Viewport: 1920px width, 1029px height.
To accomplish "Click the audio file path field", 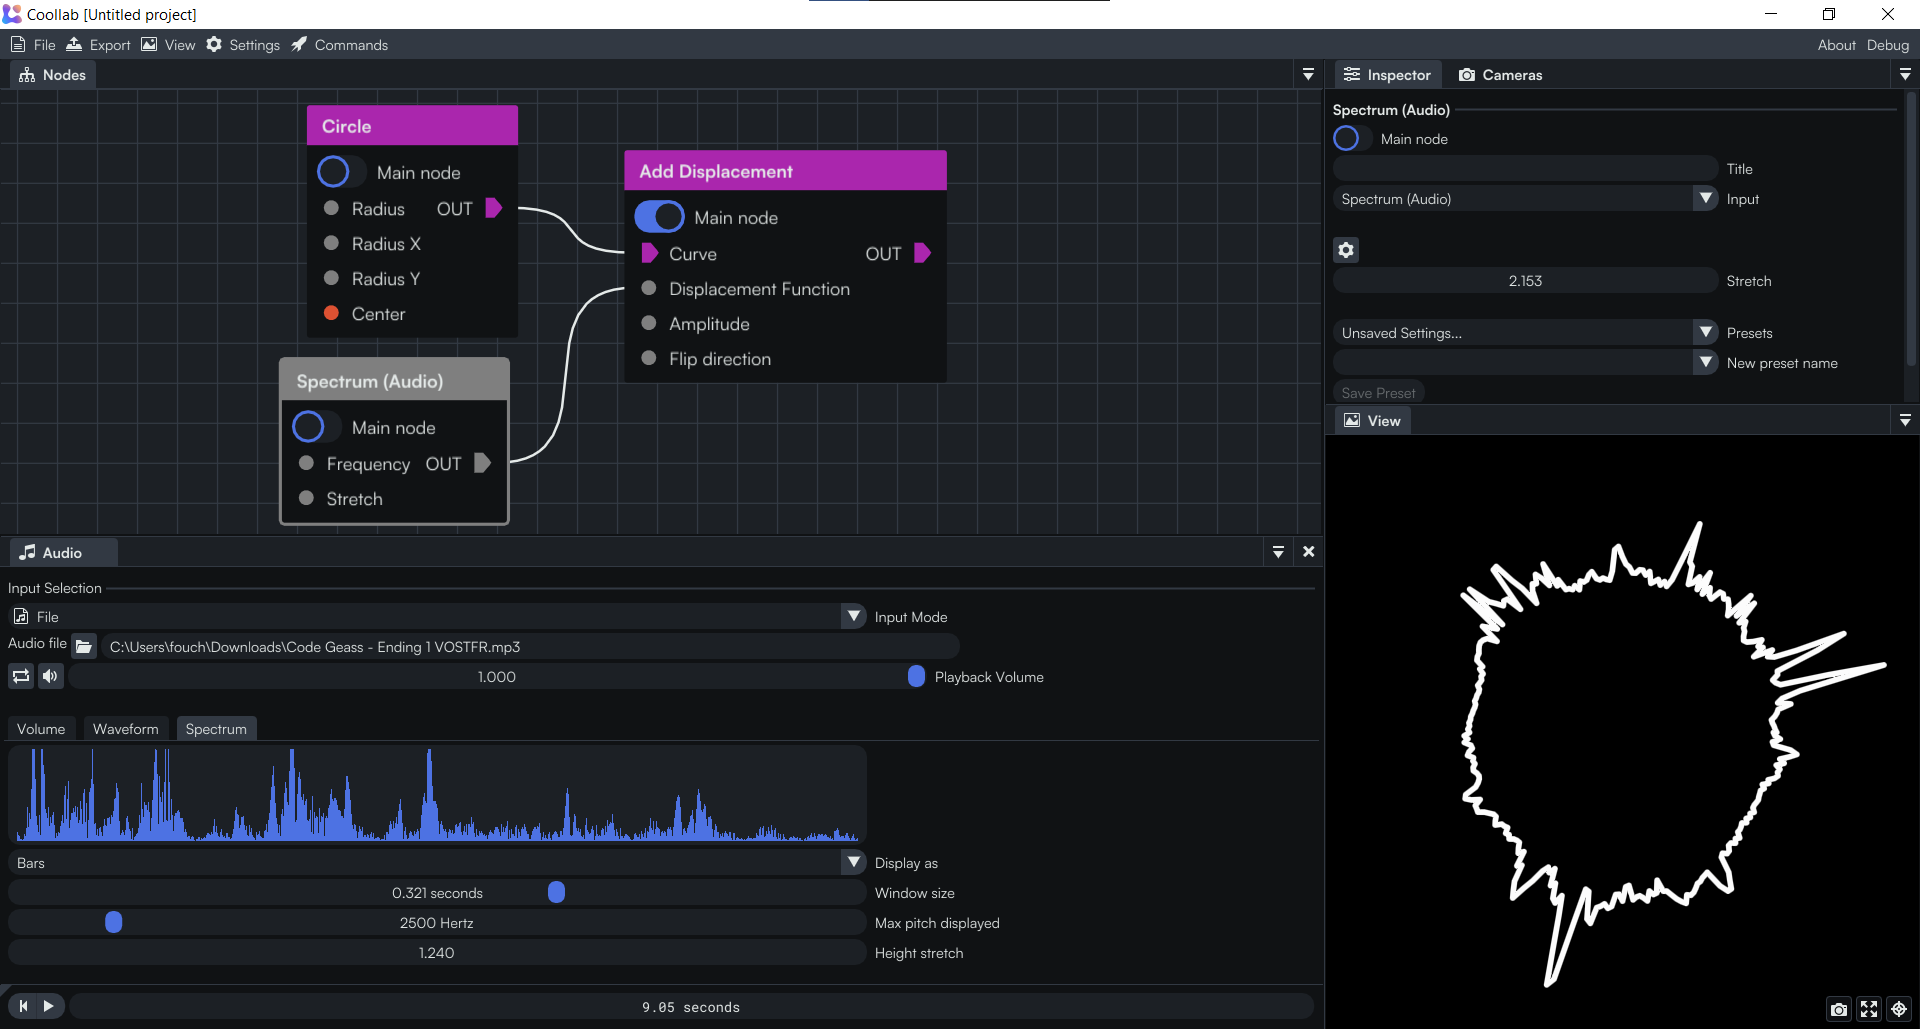I will [x=530, y=647].
